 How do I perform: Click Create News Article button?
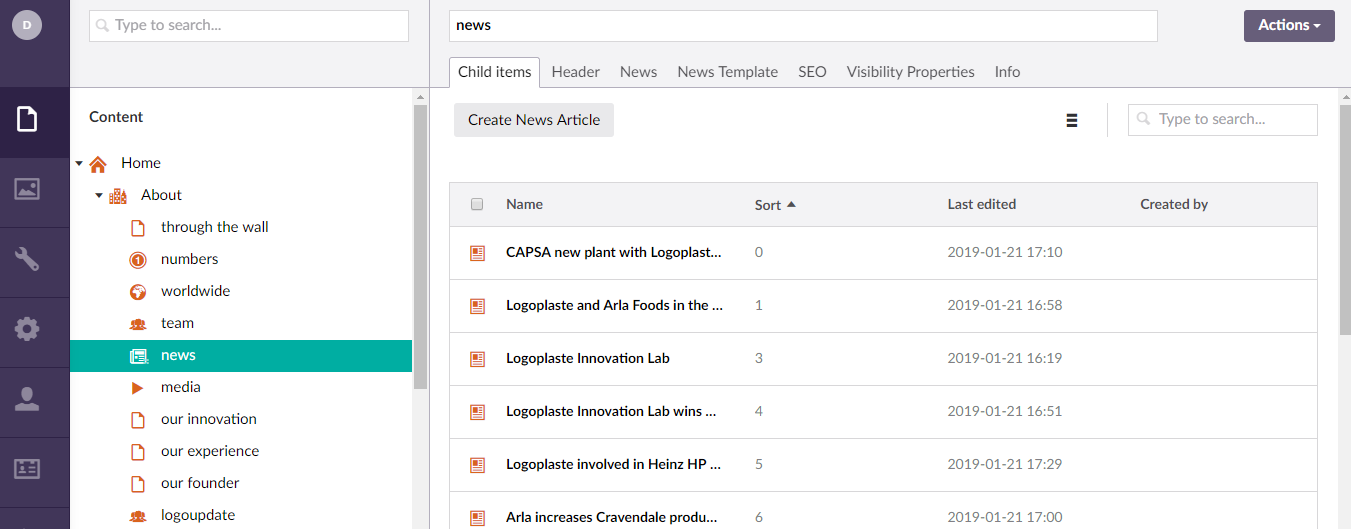[534, 120]
